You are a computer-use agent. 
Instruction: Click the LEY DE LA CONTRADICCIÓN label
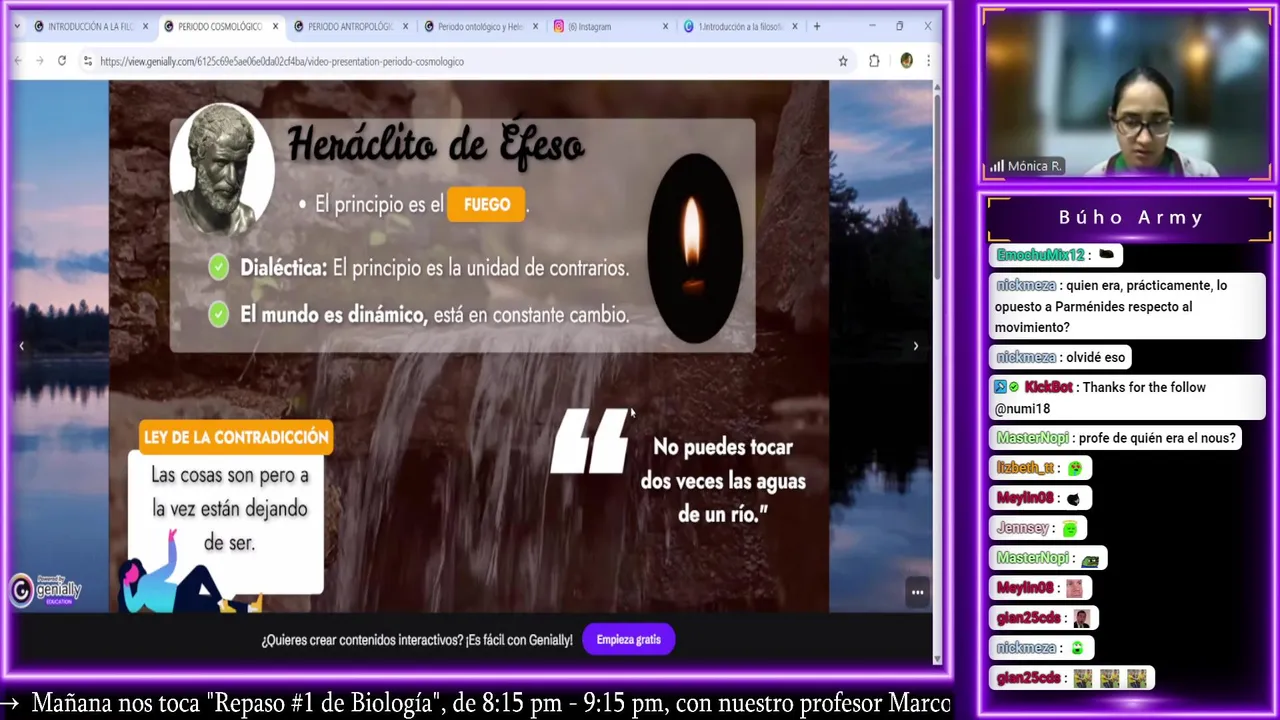(x=236, y=437)
